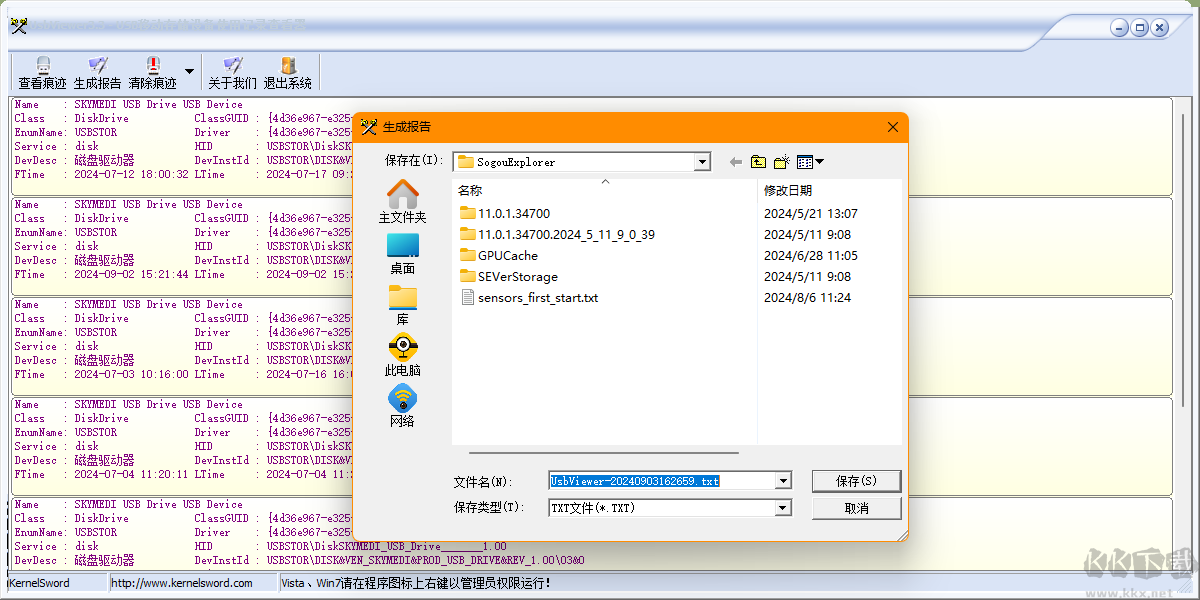Image resolution: width=1200 pixels, height=600 pixels.
Task: Select 网络 (Network) in the sidebar
Action: tap(402, 404)
